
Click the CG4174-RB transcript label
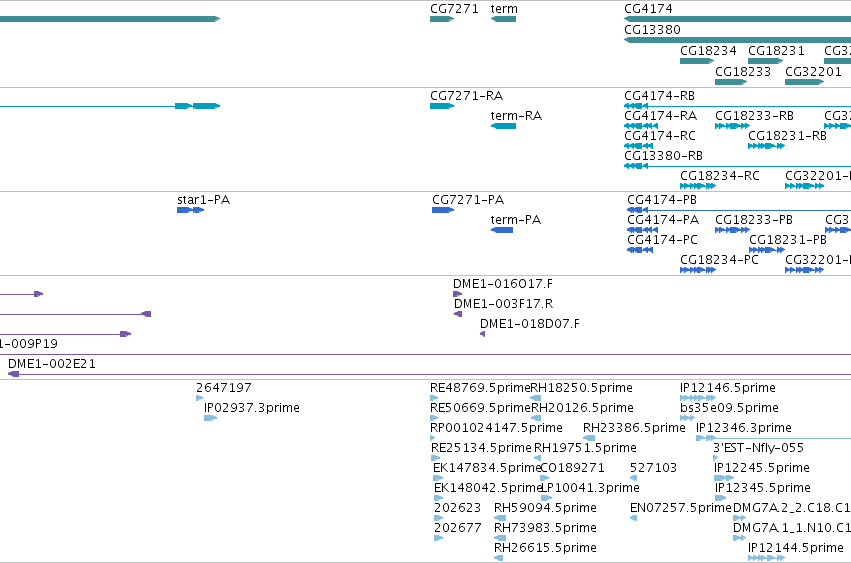pyautogui.click(x=659, y=96)
